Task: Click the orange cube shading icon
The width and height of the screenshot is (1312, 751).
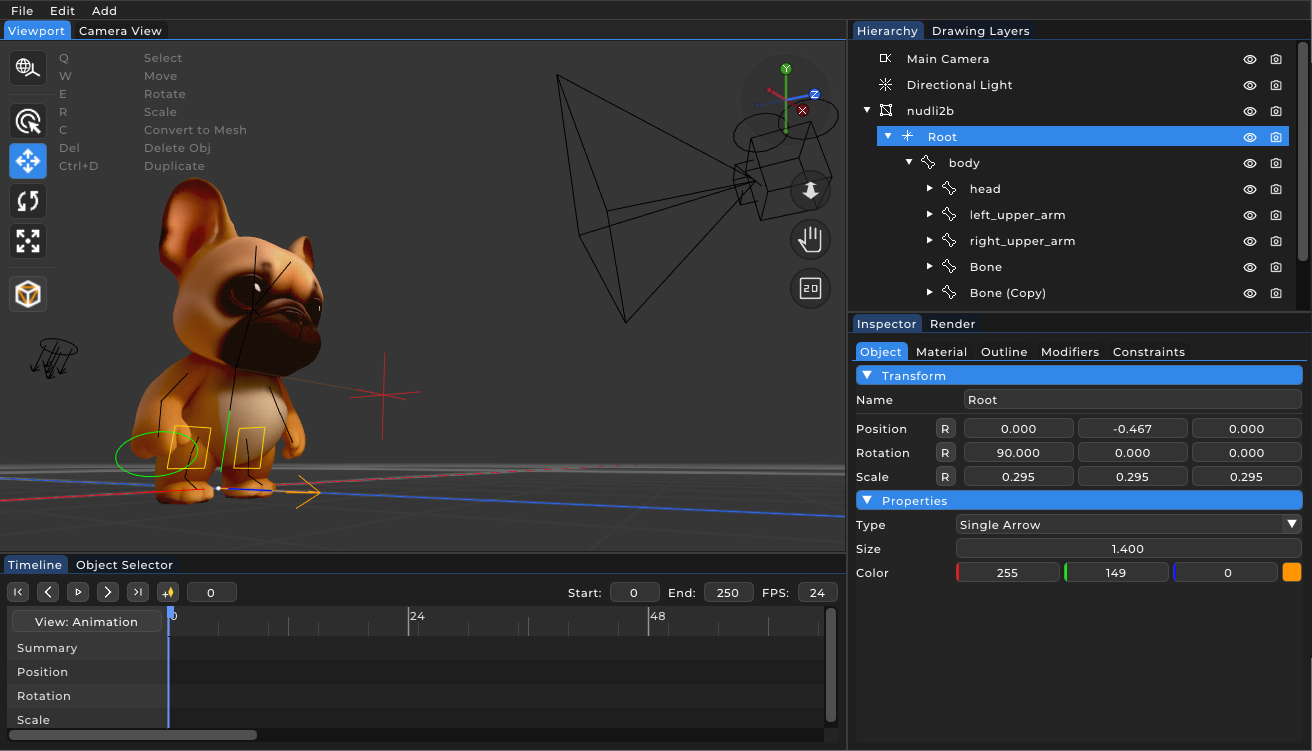Action: click(27, 293)
